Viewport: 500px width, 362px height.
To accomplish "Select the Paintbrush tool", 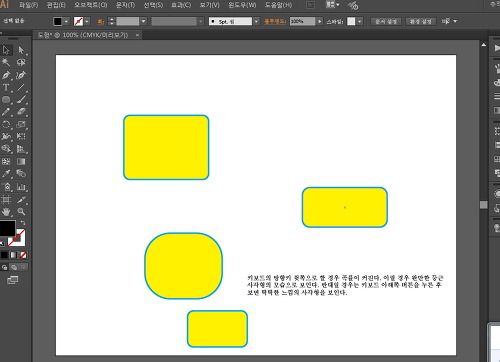I will pyautogui.click(x=21, y=100).
